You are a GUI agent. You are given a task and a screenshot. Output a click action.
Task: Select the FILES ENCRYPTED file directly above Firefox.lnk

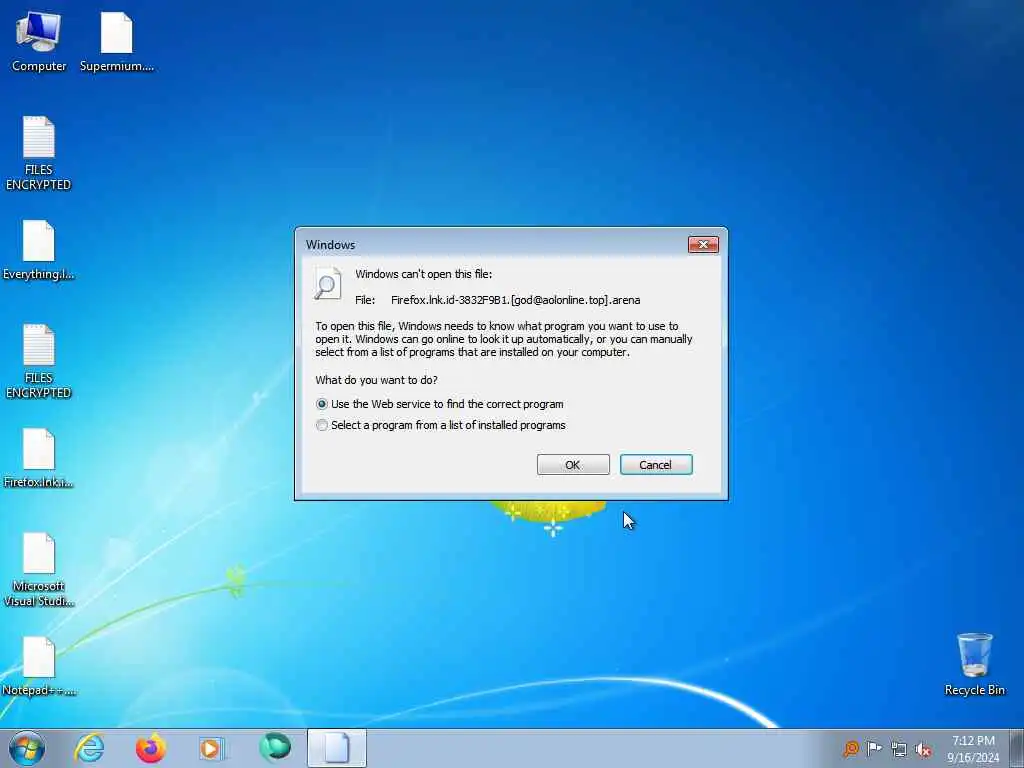[39, 361]
